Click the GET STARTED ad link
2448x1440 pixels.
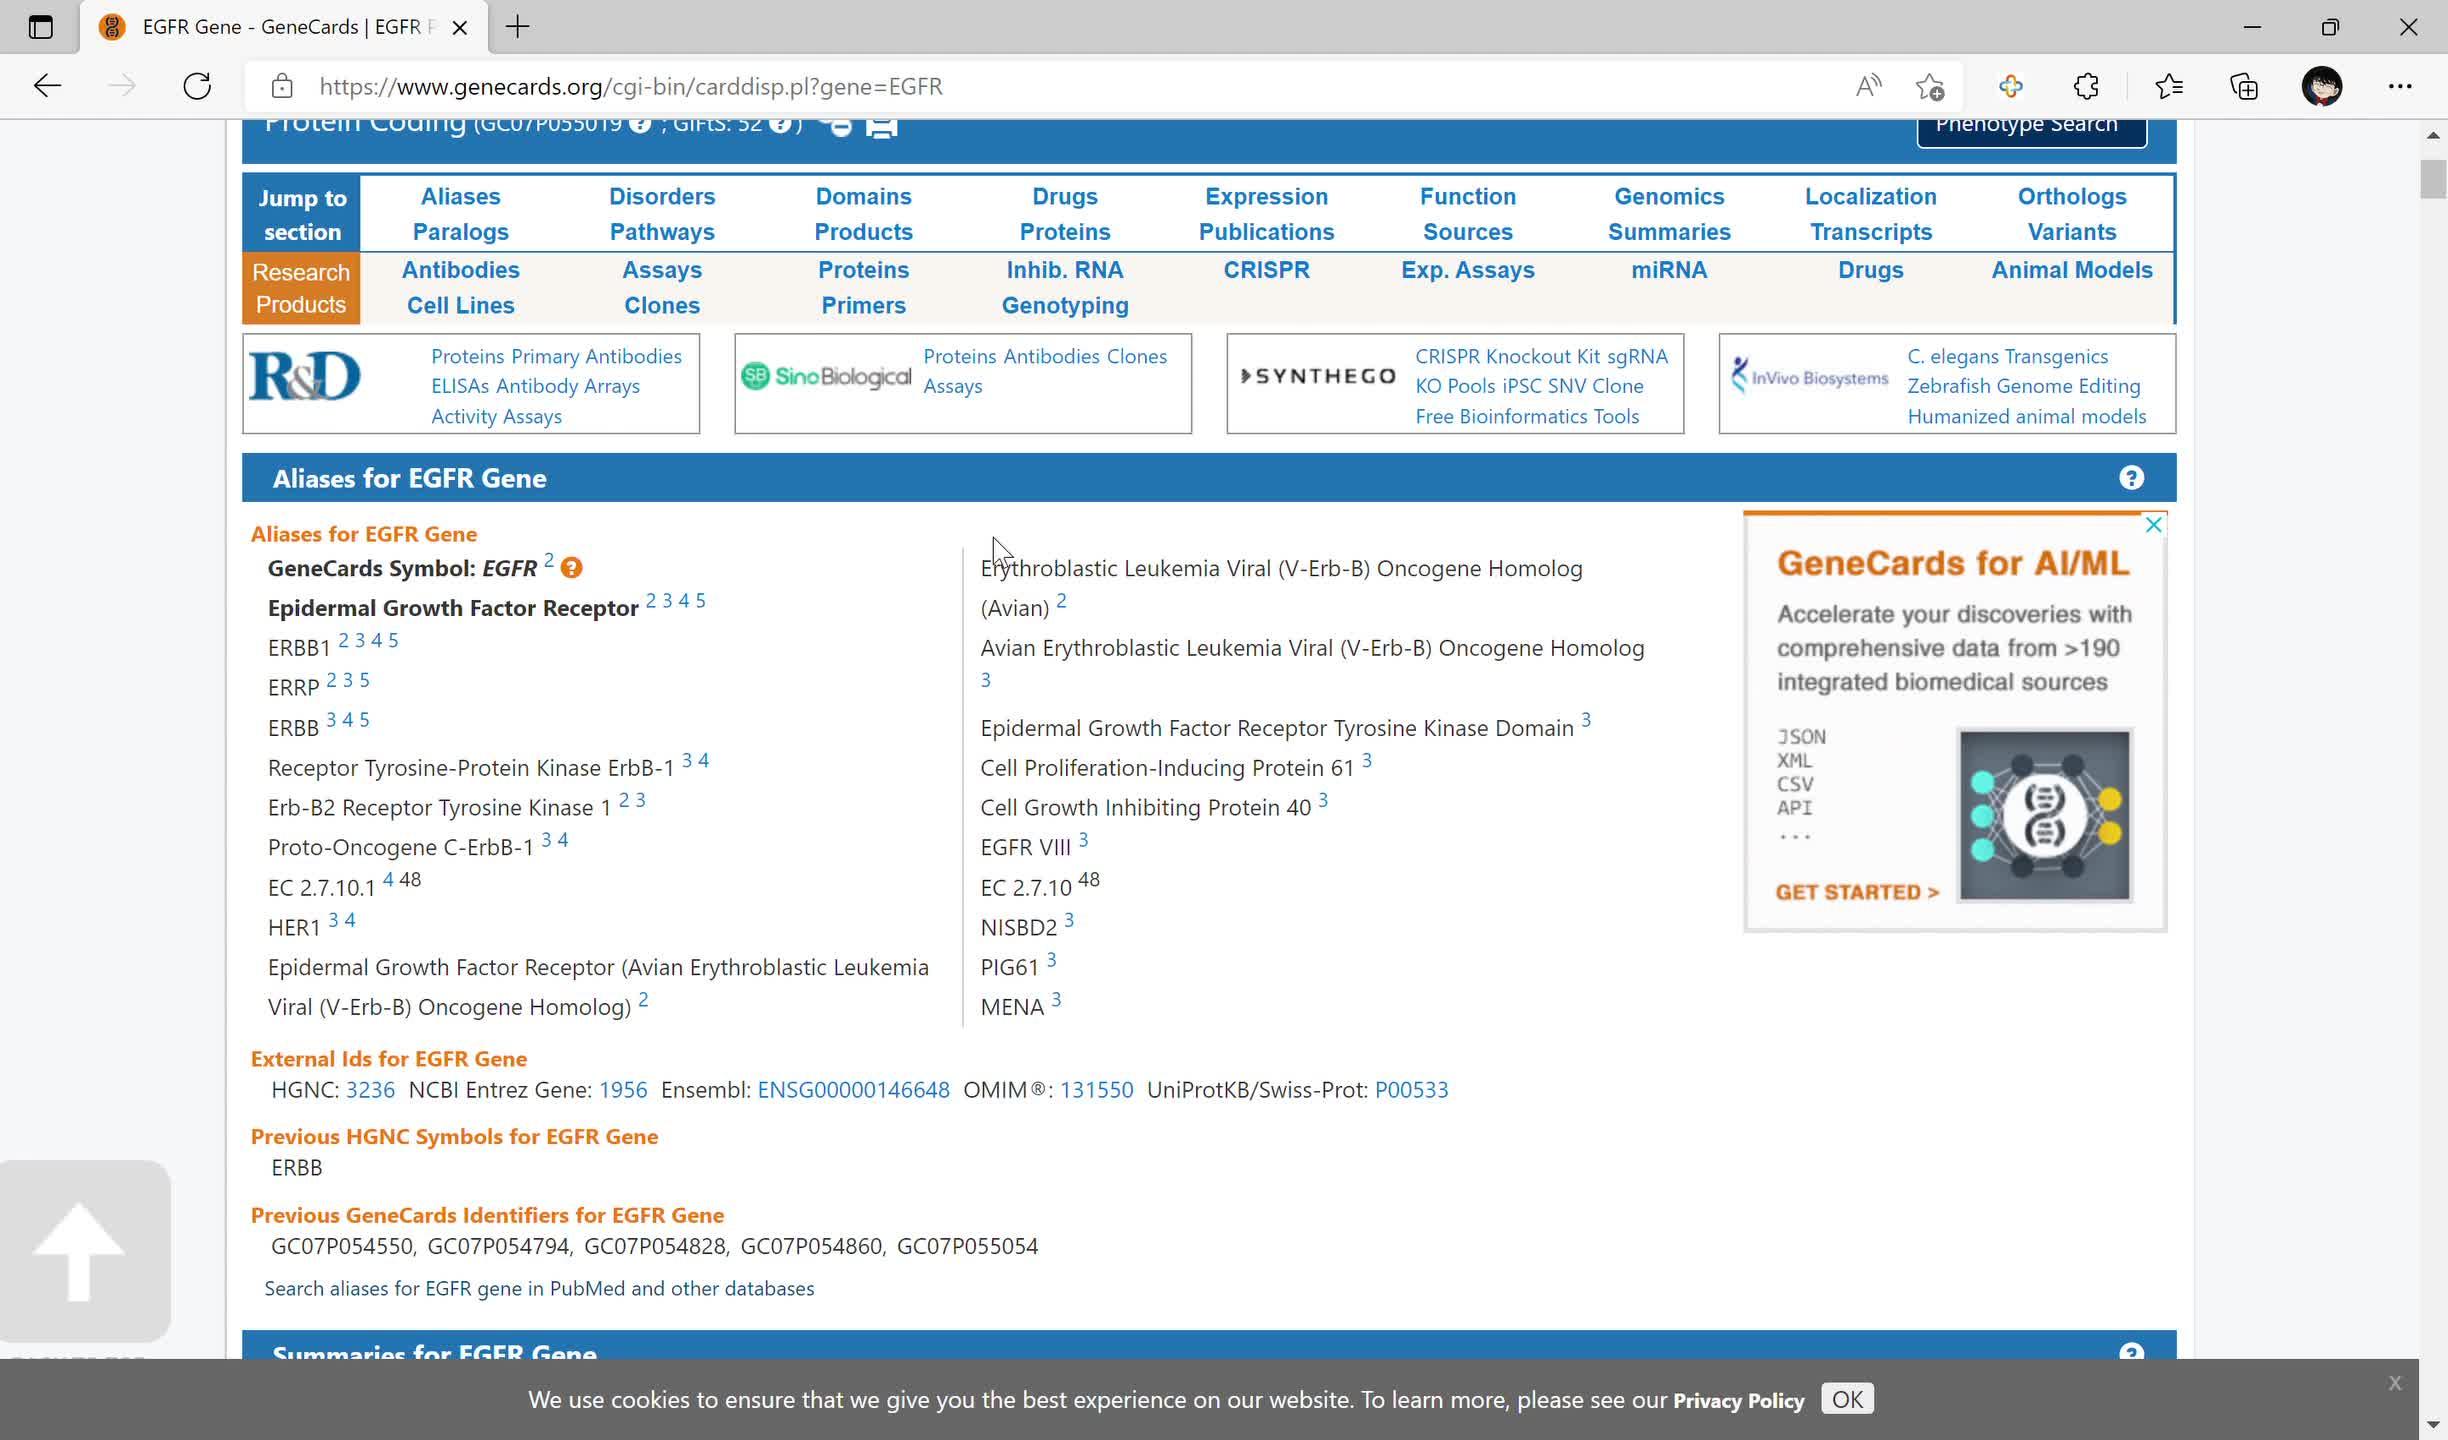point(1856,892)
